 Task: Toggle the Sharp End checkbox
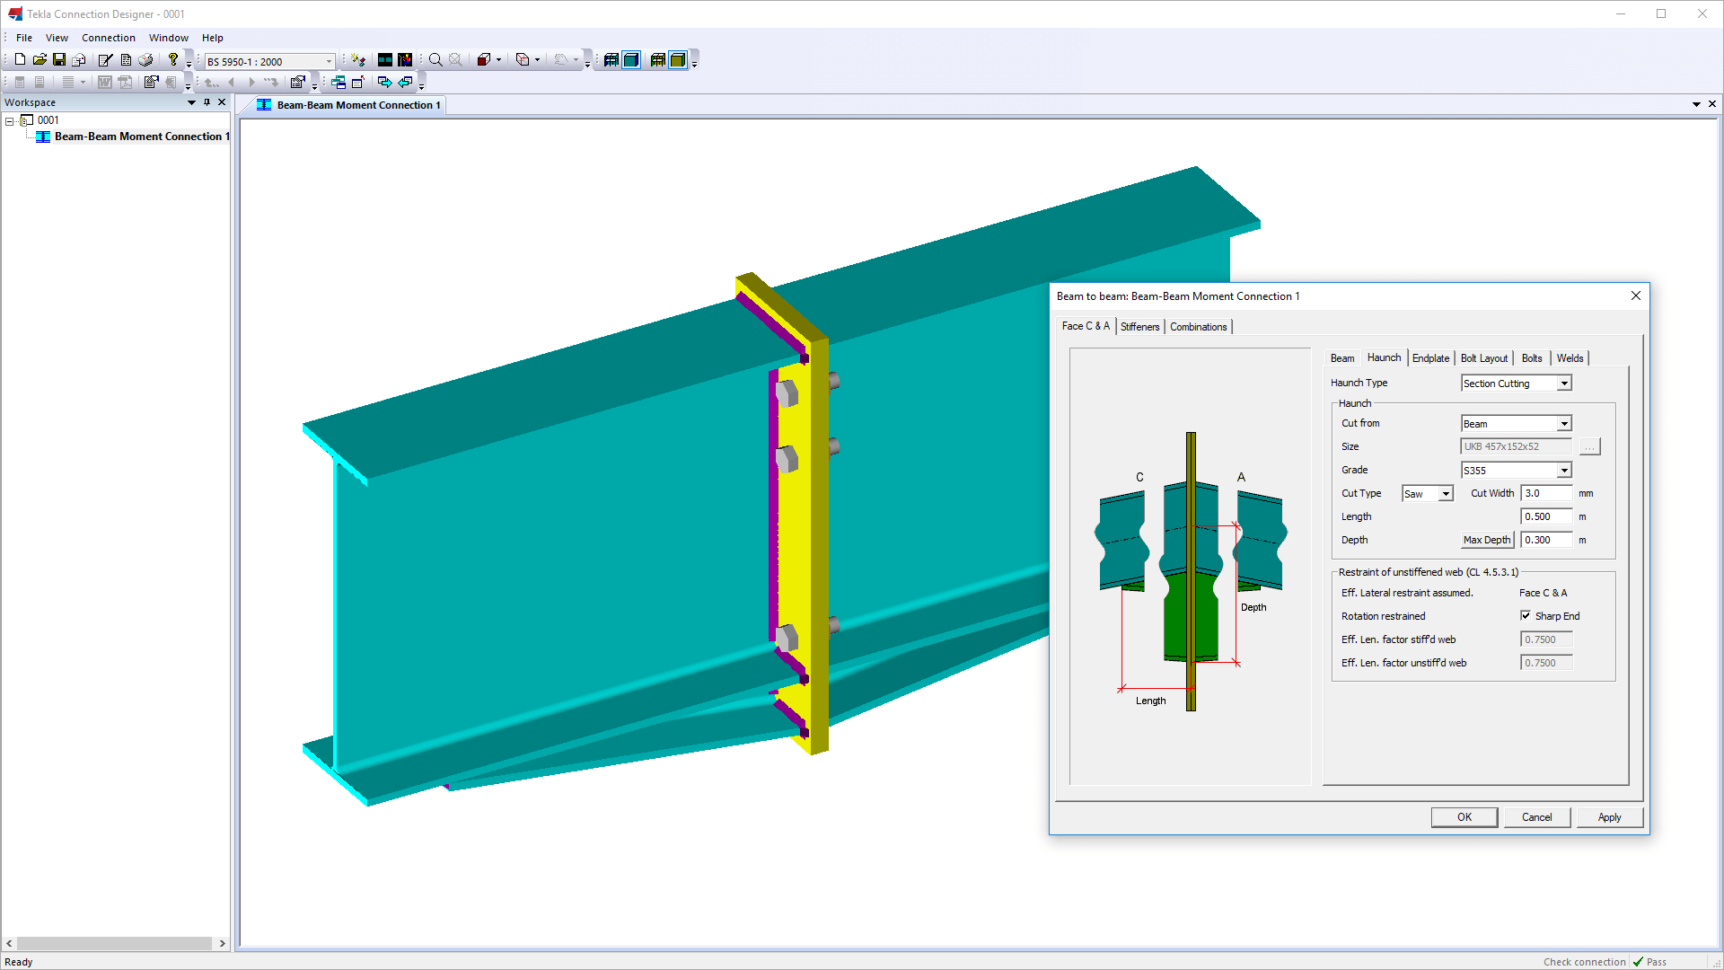point(1525,615)
